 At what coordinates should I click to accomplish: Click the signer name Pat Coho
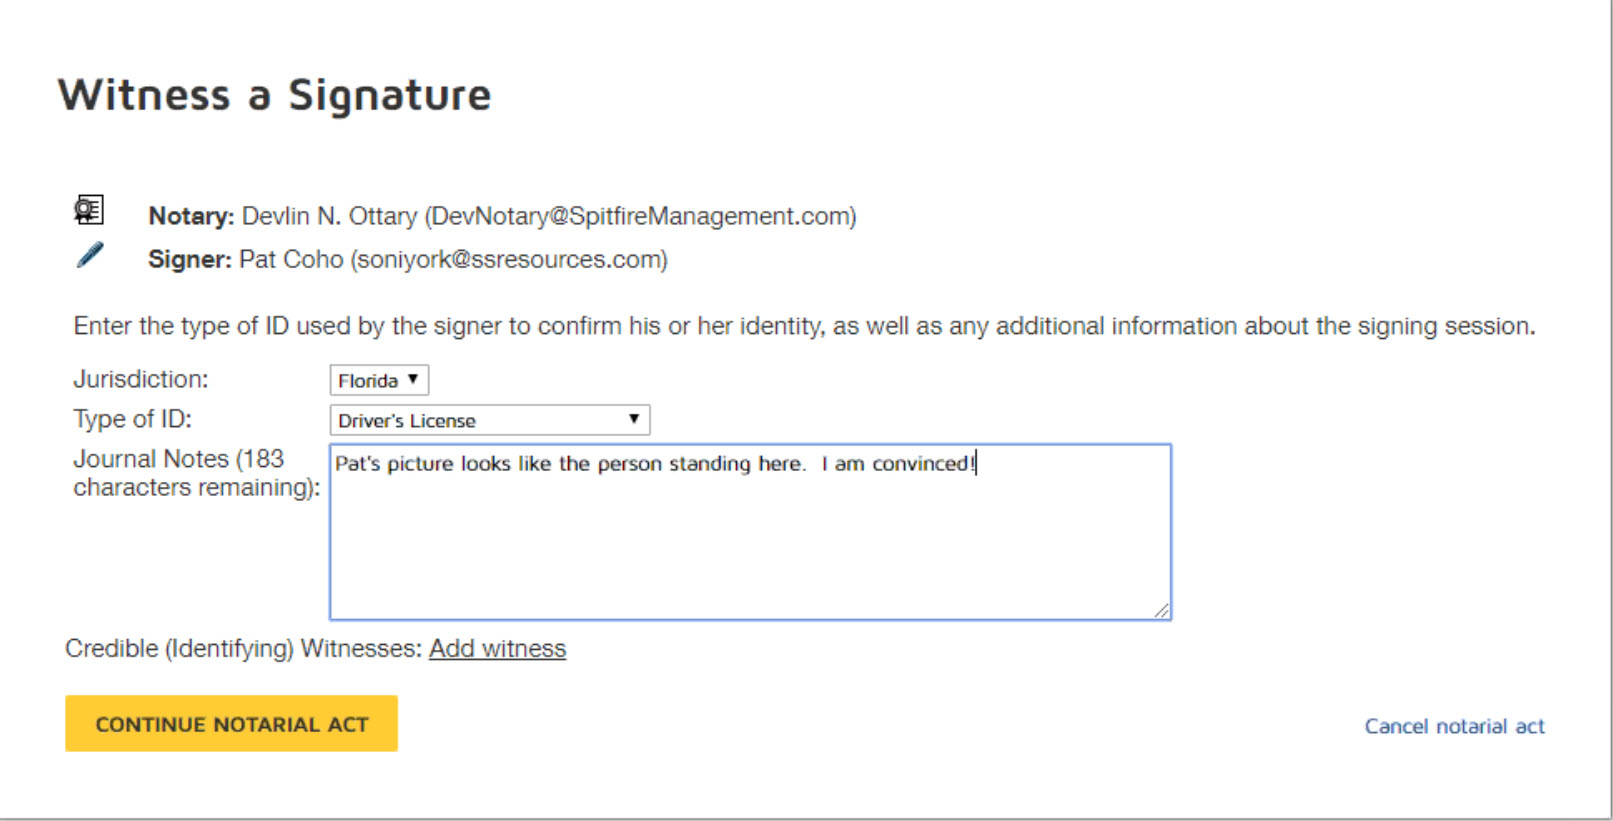coord(291,260)
